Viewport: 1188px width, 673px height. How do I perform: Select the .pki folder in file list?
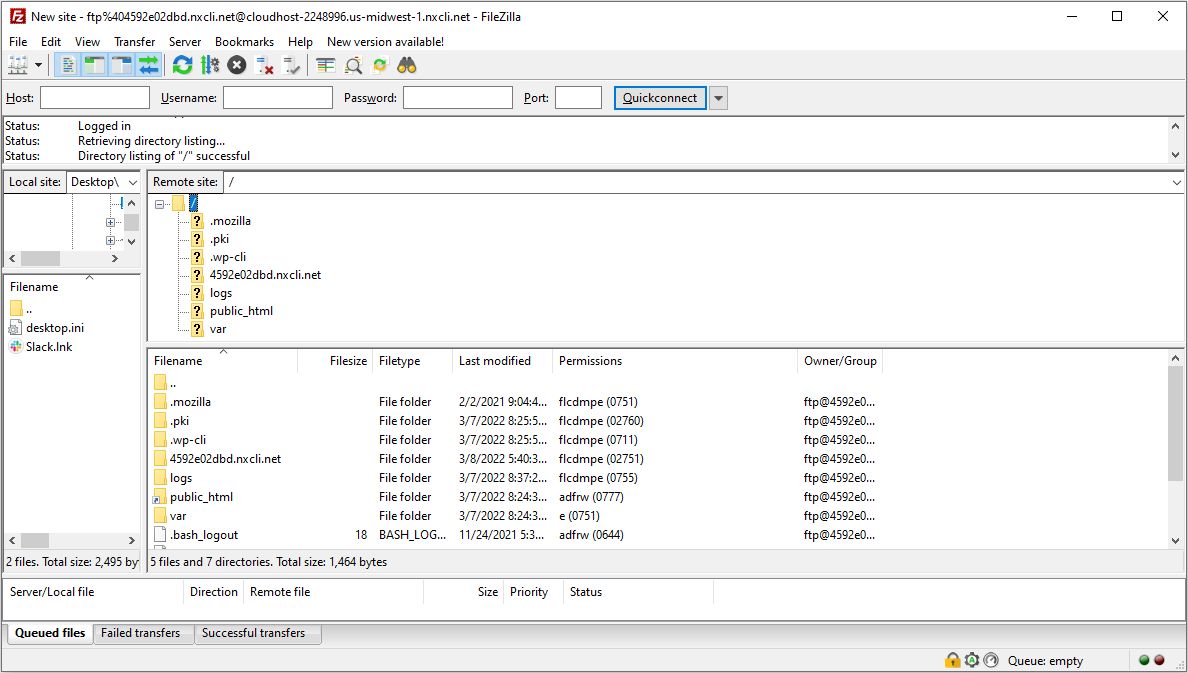[180, 421]
